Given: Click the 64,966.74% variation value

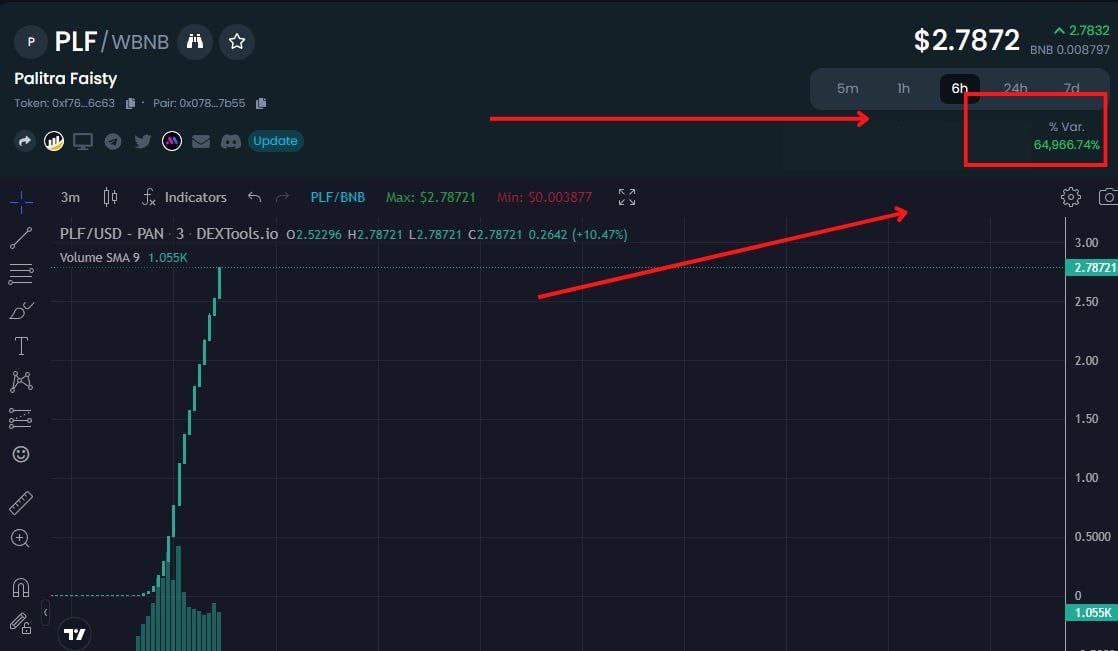Looking at the screenshot, I should point(1067,145).
